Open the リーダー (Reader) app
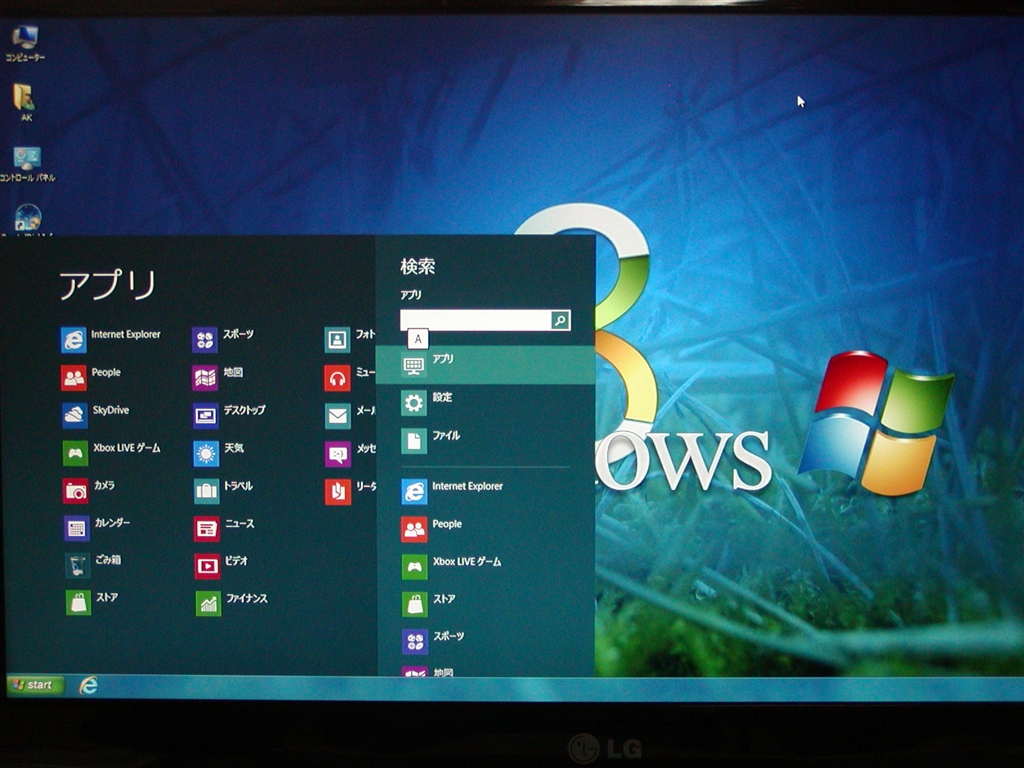This screenshot has height=768, width=1024. 351,491
